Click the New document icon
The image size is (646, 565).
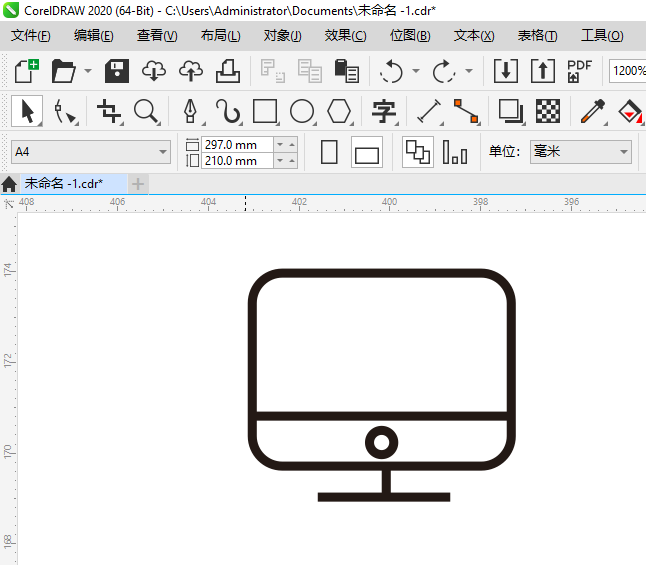(x=27, y=71)
